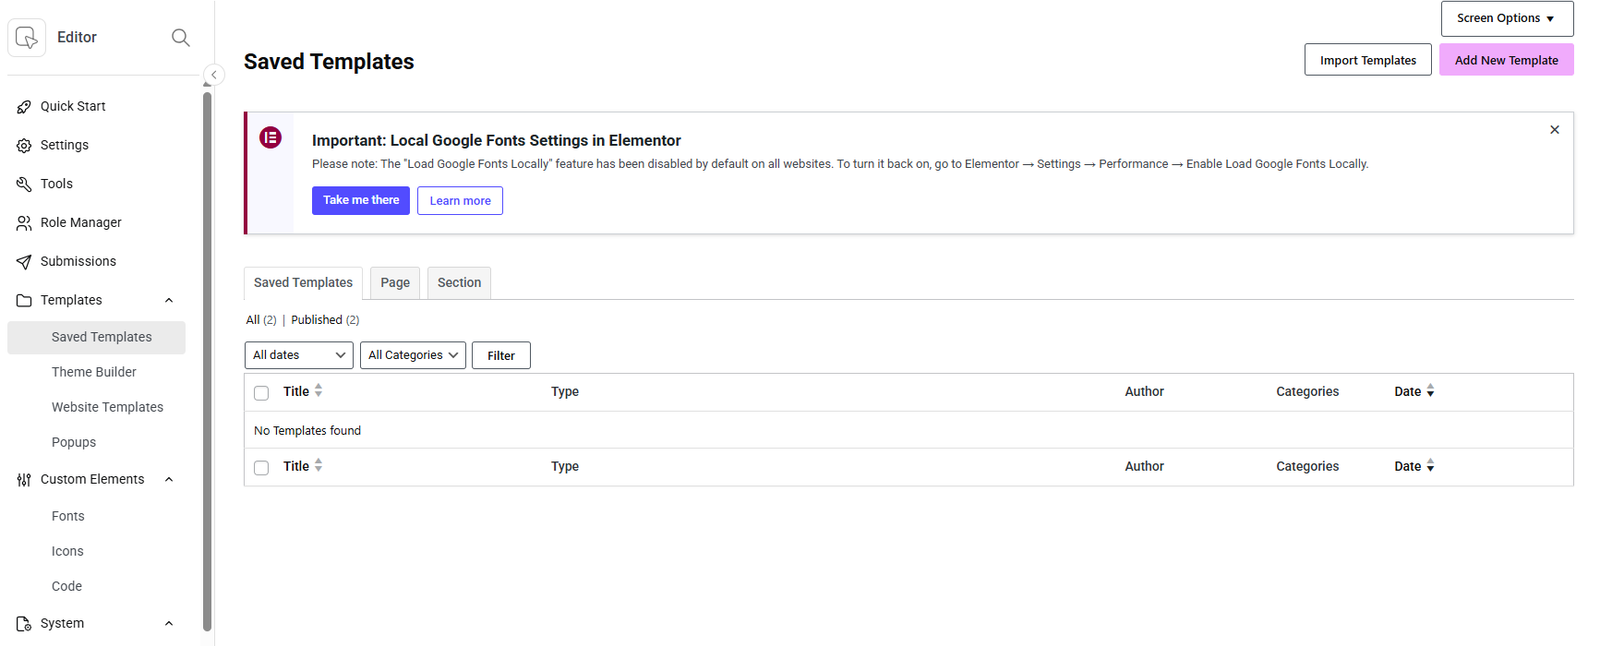
Task: Open the All dates dropdown
Action: (x=299, y=355)
